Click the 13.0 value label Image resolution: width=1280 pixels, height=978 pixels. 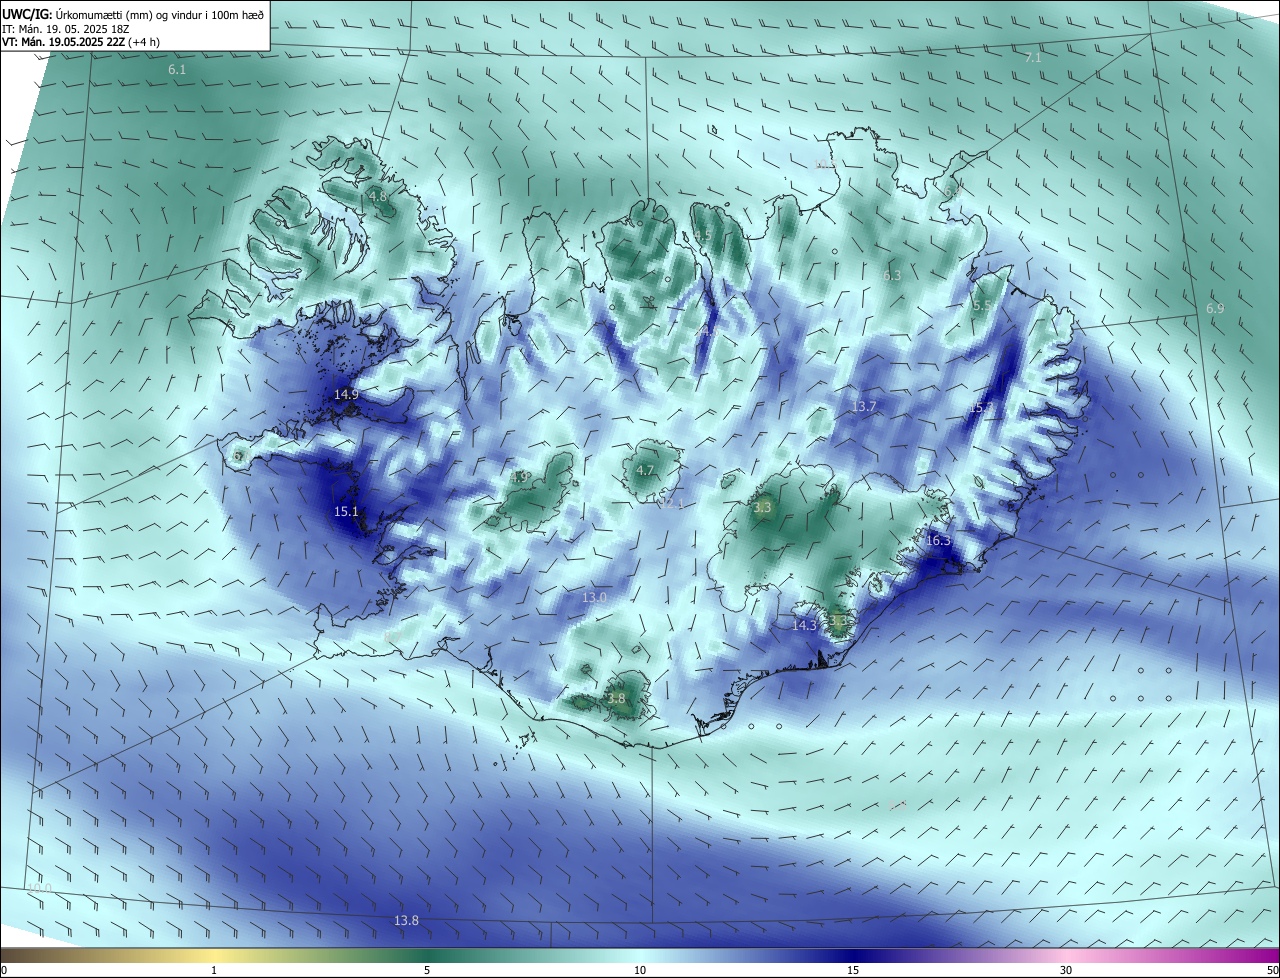point(594,598)
